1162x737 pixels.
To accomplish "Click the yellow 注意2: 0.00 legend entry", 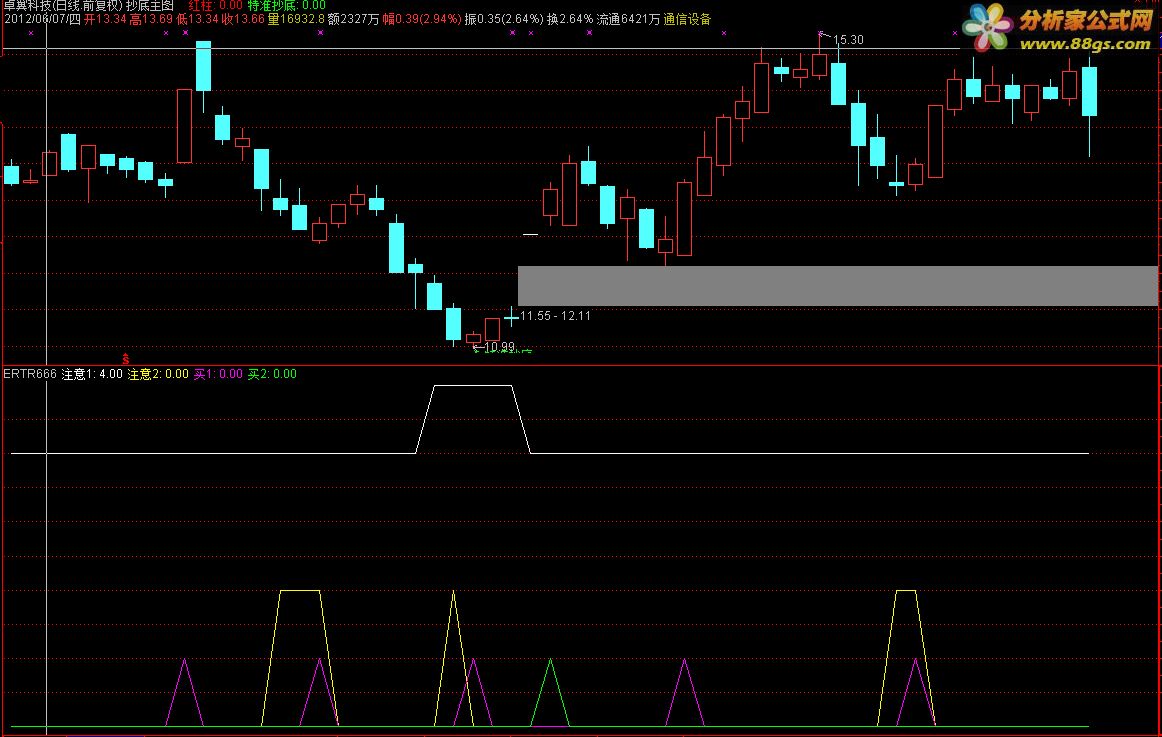I will [158, 374].
